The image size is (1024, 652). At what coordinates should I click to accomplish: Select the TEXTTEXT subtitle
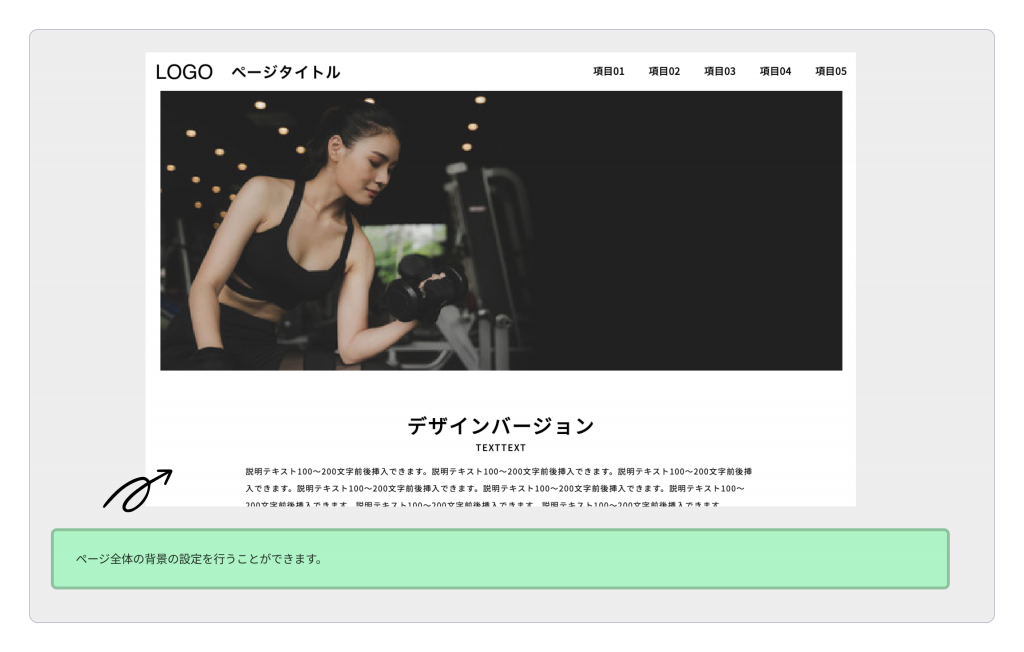coord(500,448)
